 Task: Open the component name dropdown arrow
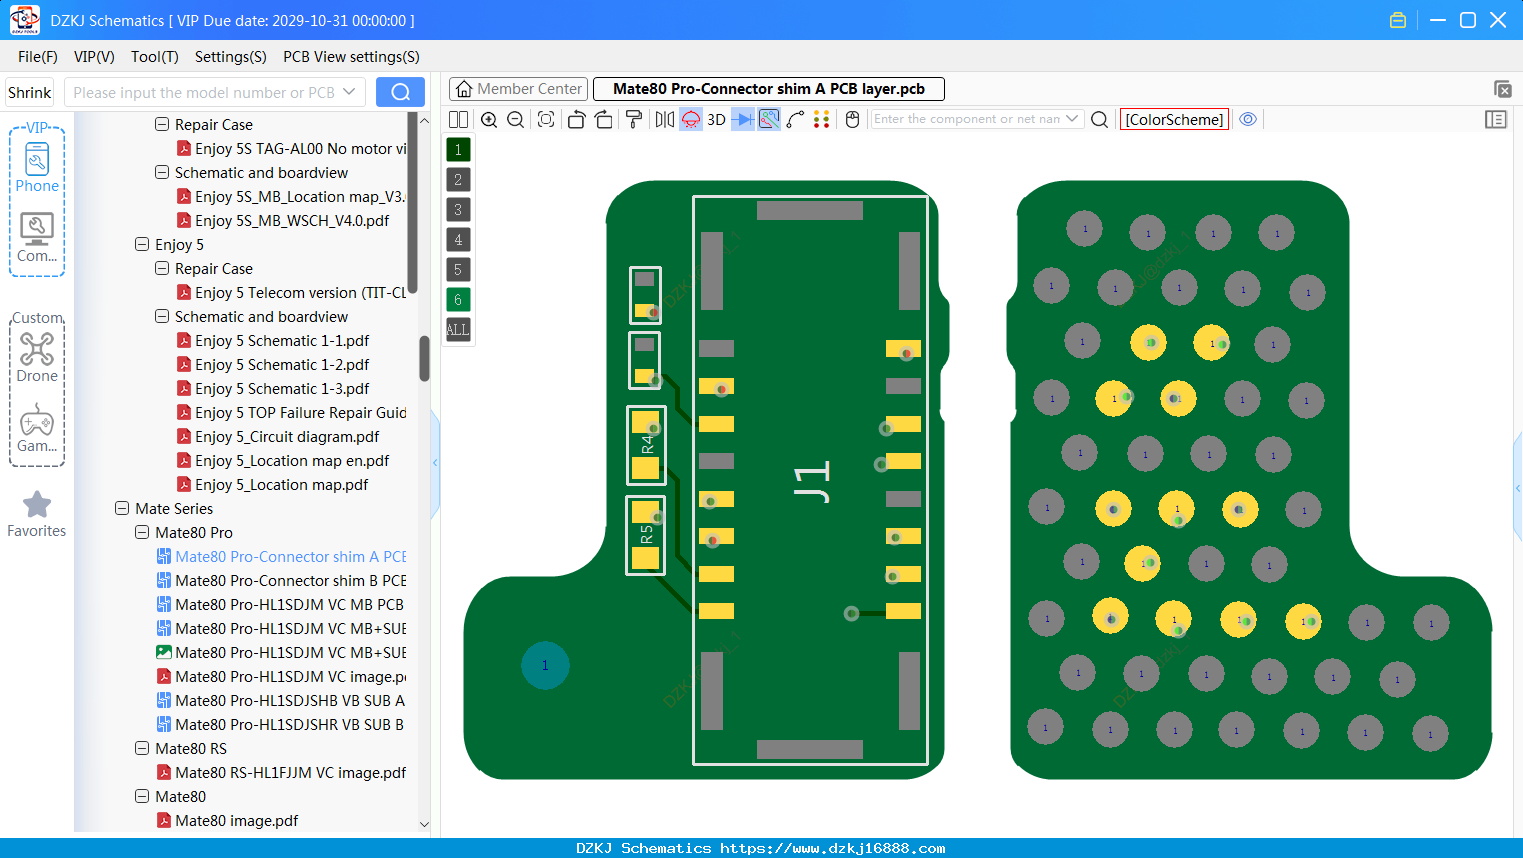(1073, 119)
